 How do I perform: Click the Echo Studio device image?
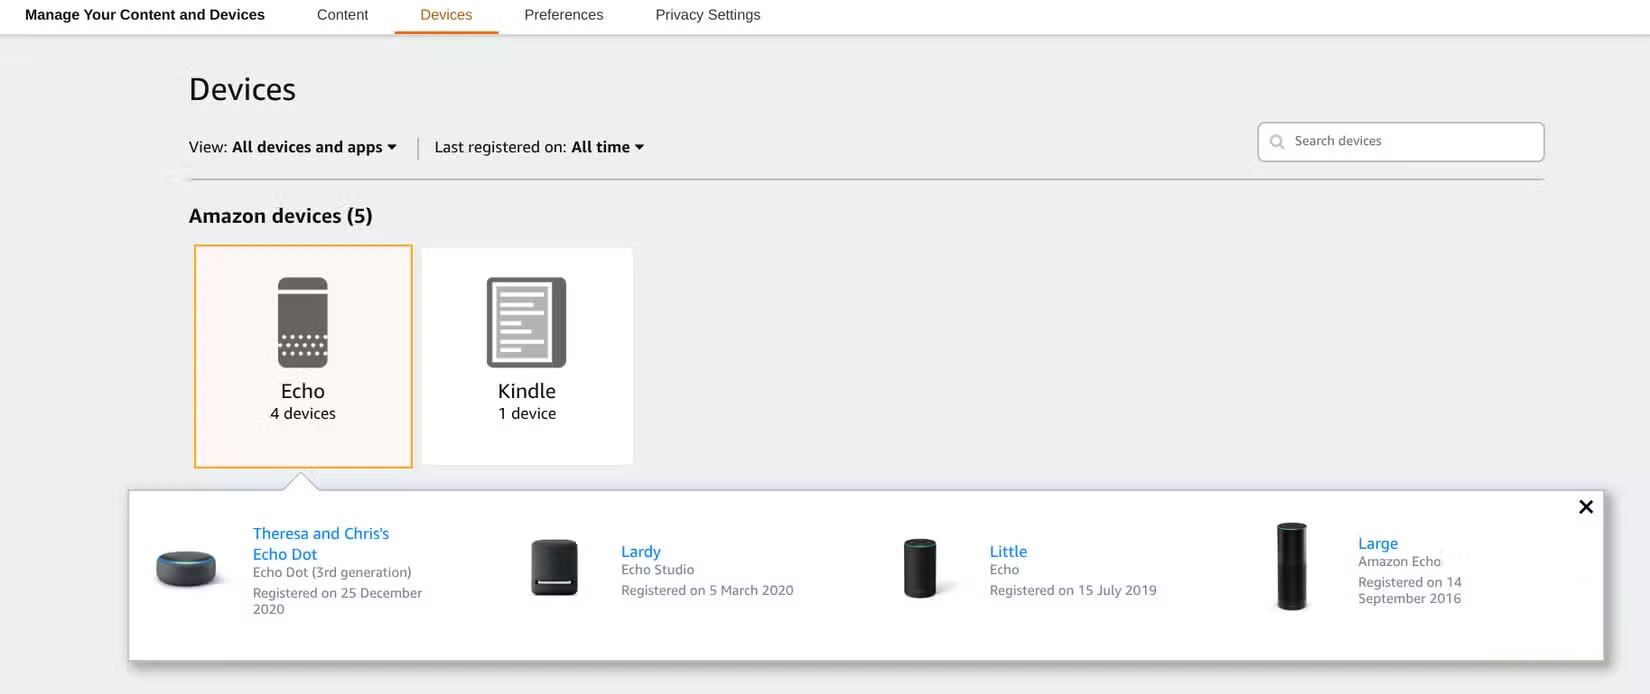[x=554, y=567]
